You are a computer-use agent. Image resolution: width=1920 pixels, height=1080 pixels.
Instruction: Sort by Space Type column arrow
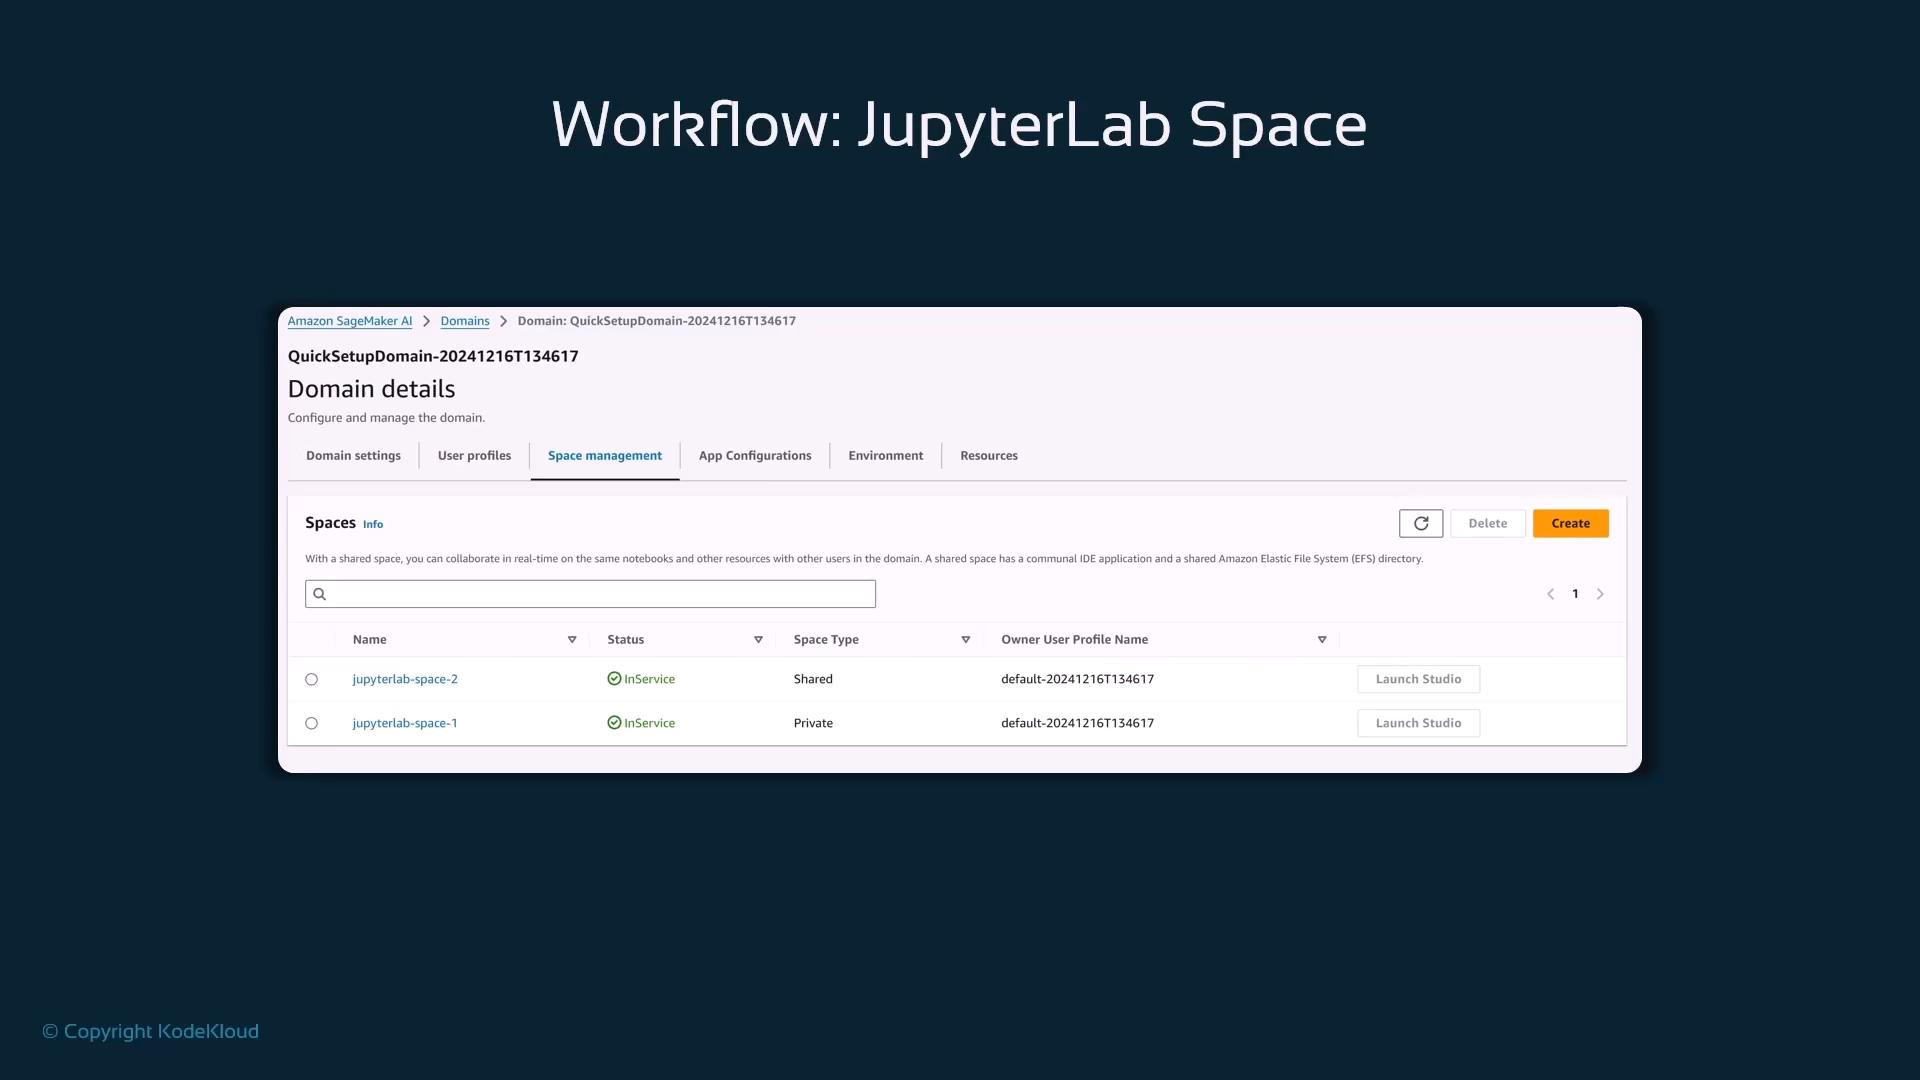click(966, 640)
